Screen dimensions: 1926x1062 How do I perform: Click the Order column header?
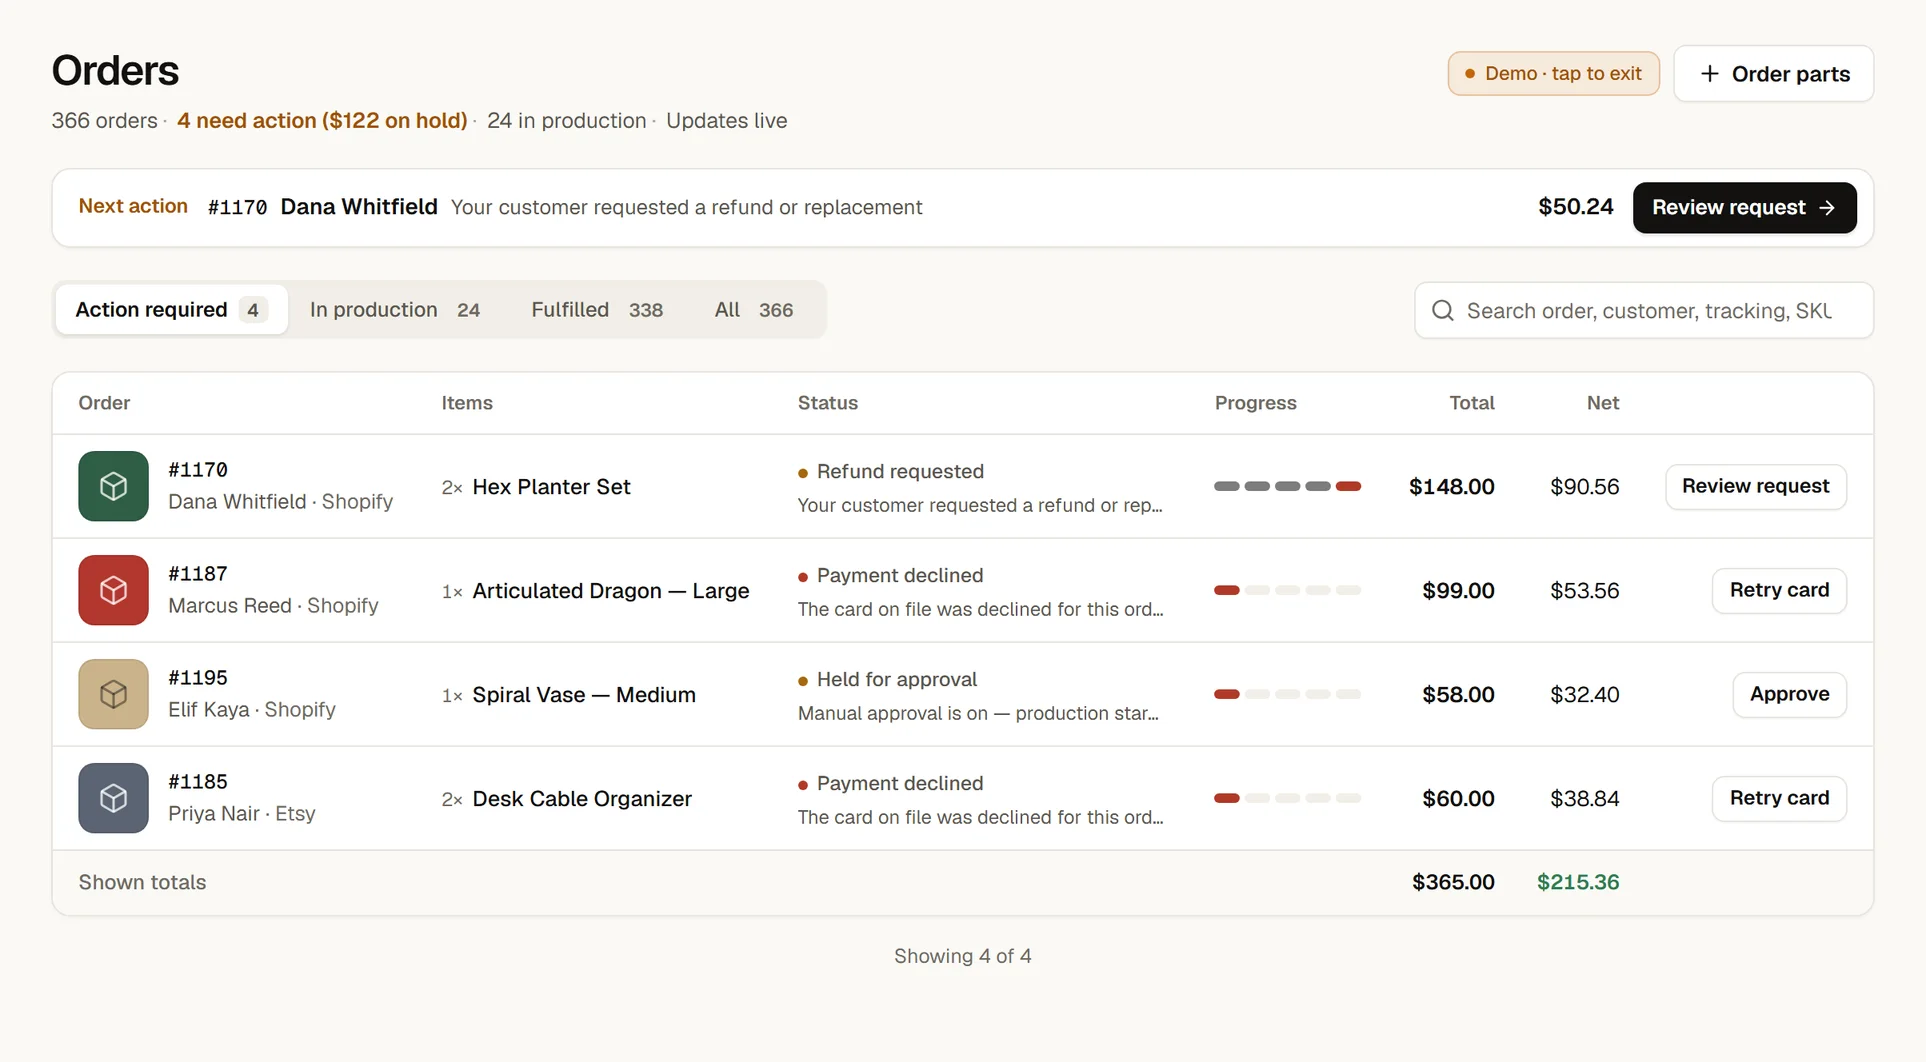point(104,403)
